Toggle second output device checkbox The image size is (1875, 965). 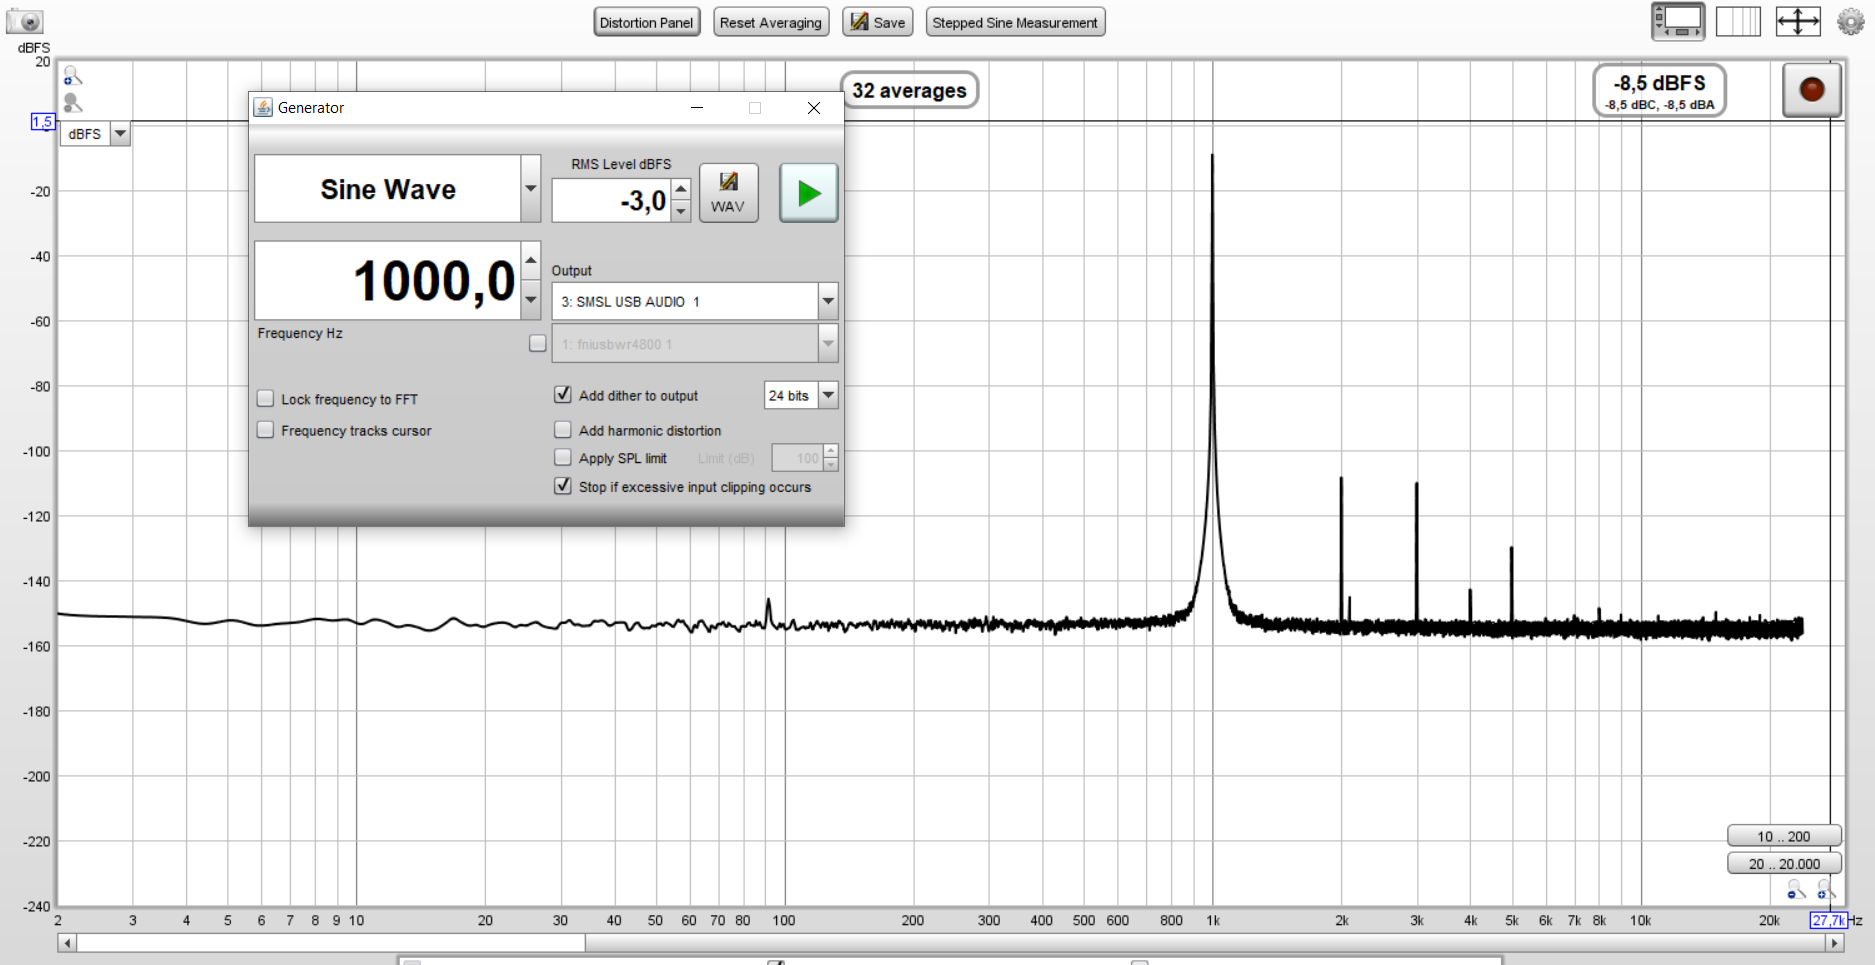point(538,344)
